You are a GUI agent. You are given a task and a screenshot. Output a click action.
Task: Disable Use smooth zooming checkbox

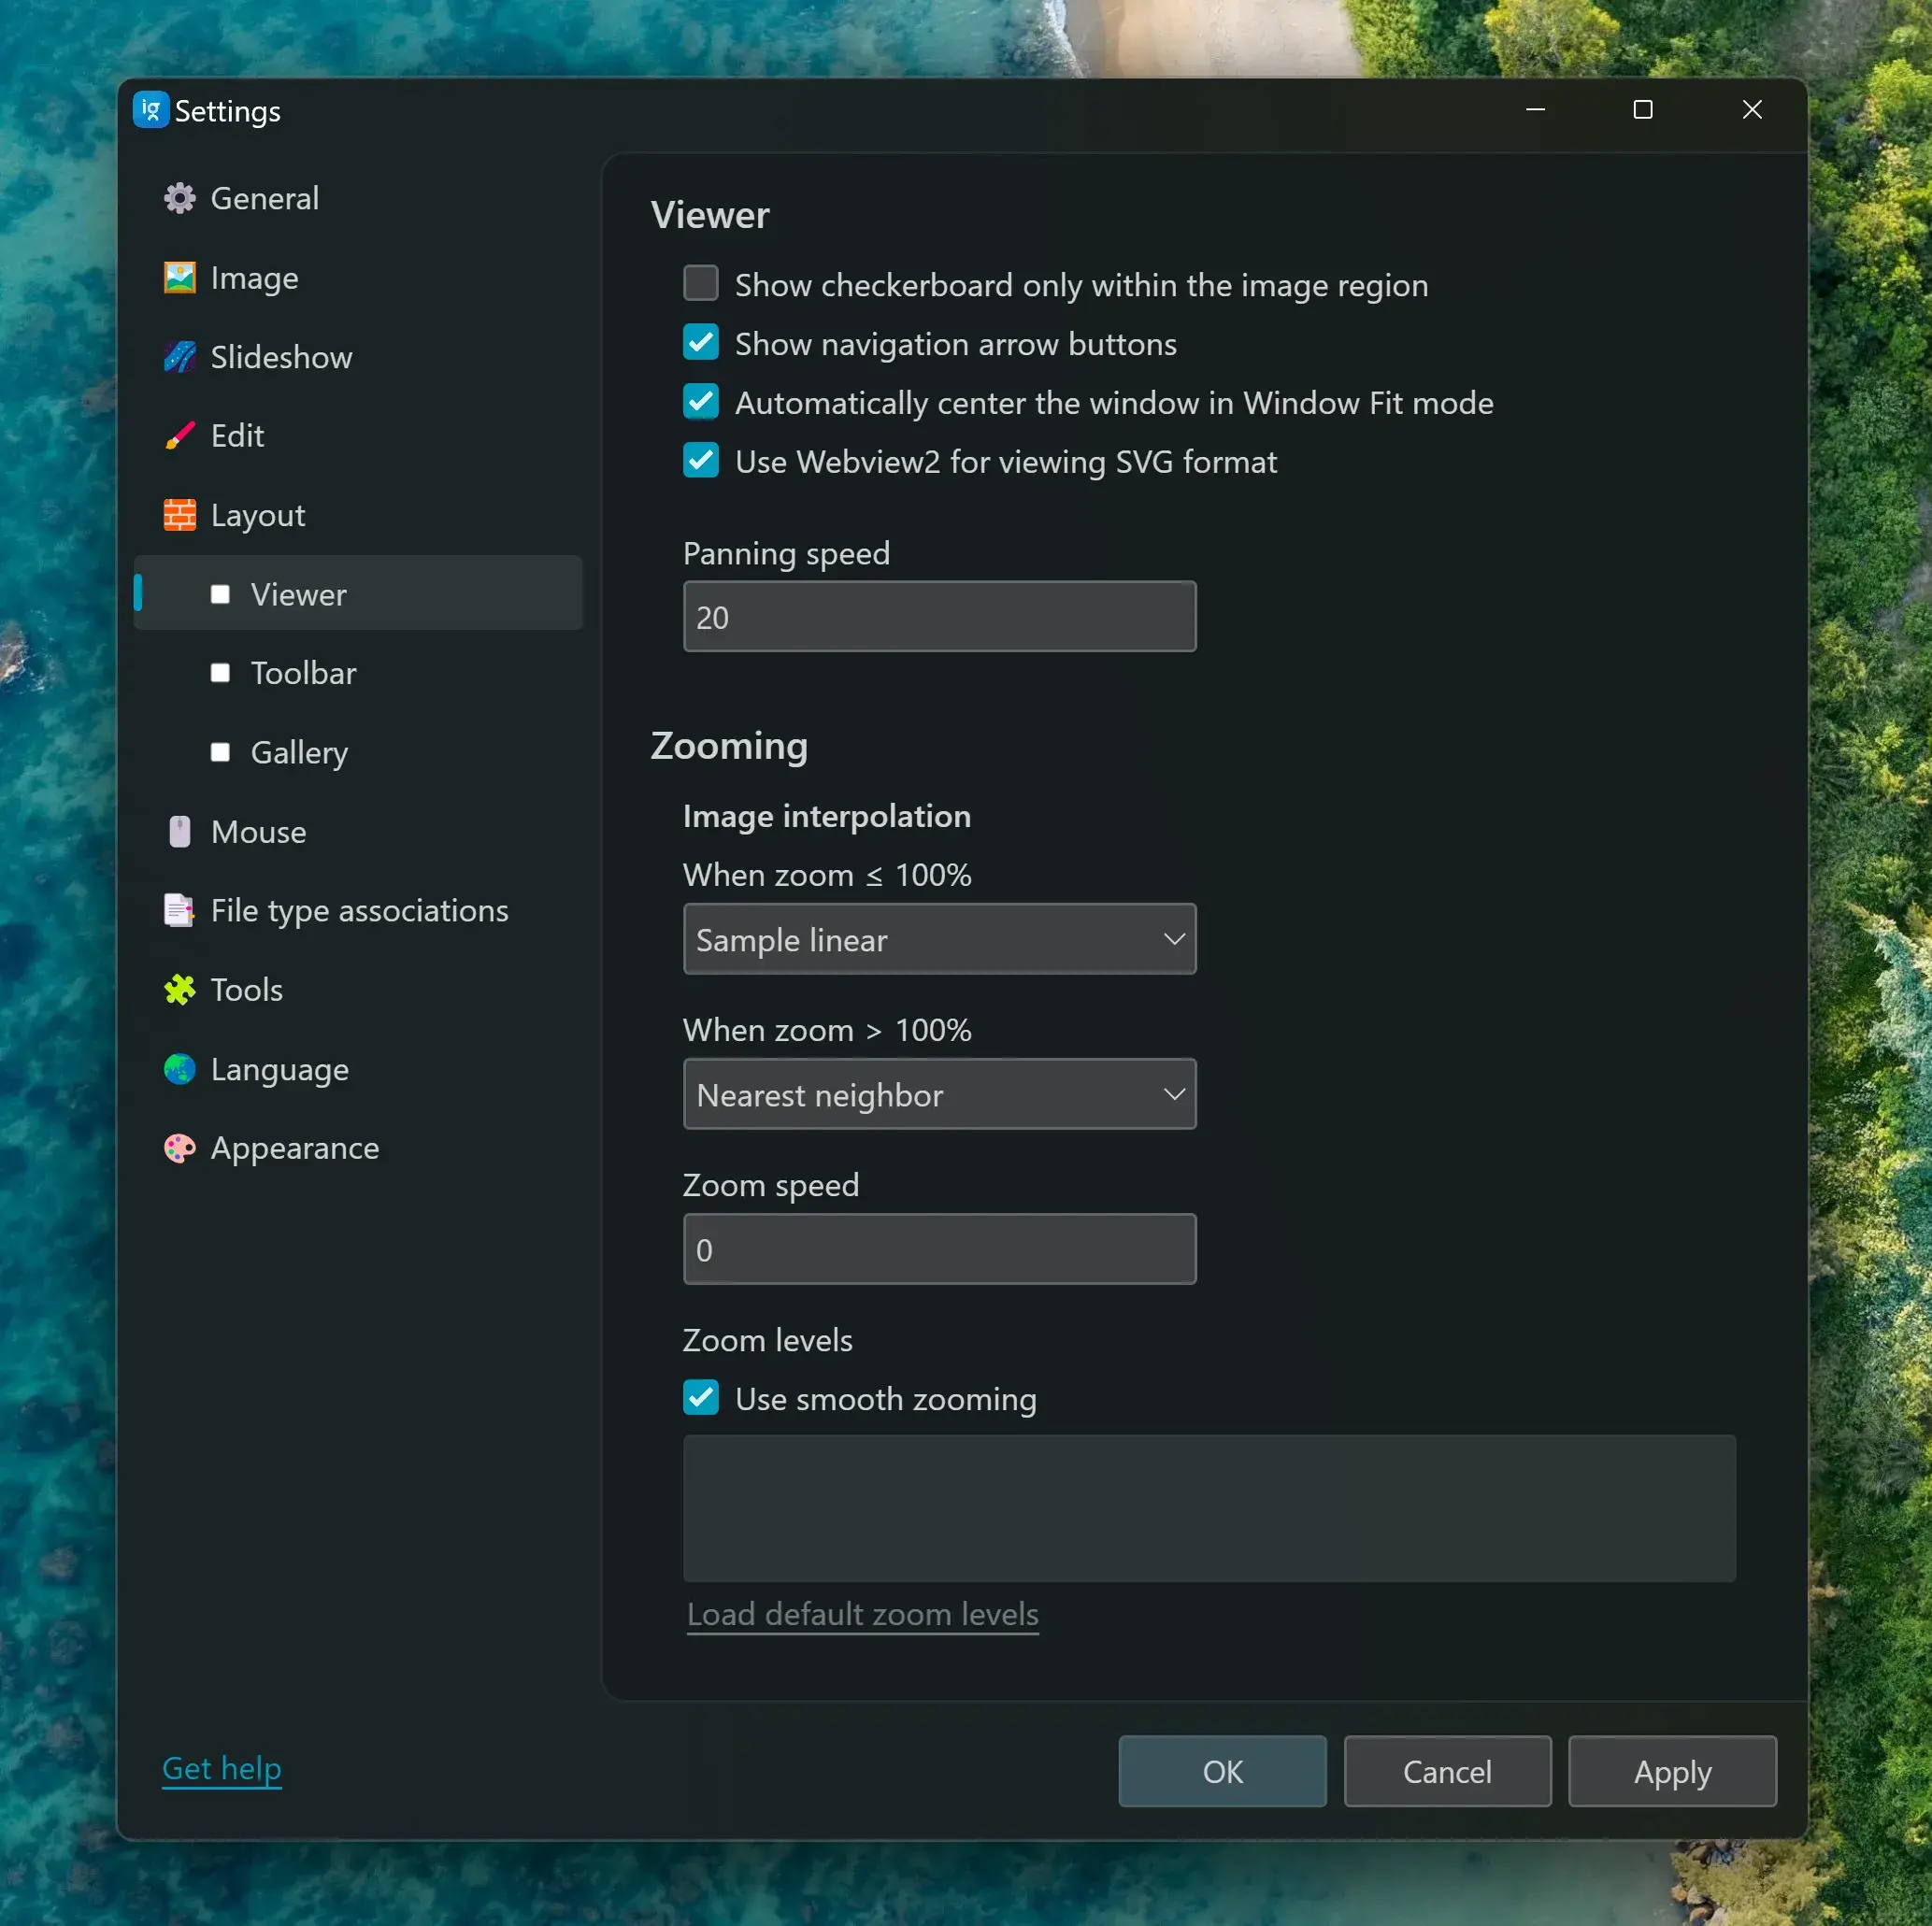[700, 1398]
